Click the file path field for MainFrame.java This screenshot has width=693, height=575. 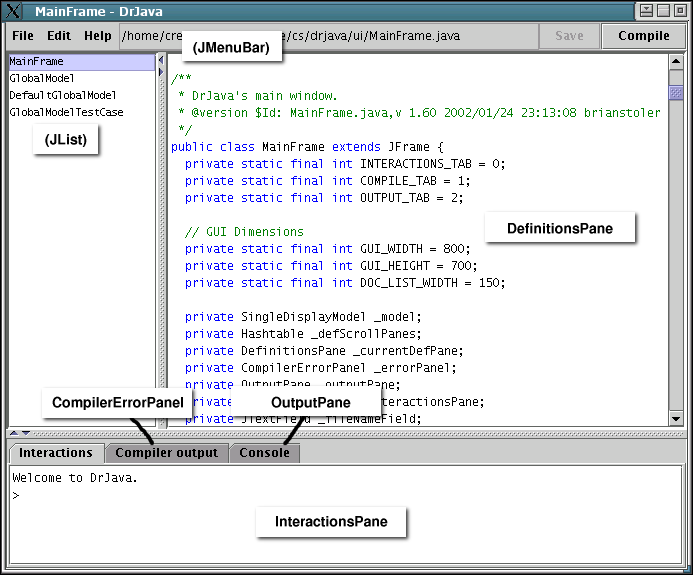(x=329, y=36)
